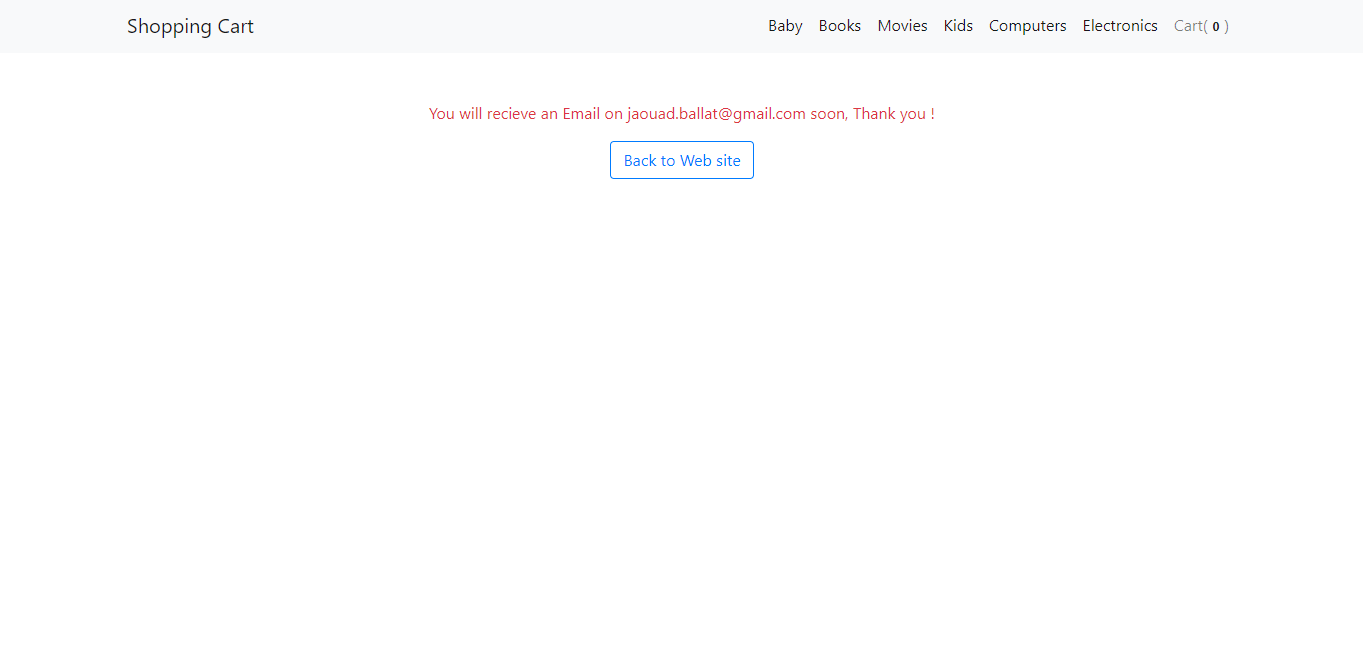The image size is (1363, 671).
Task: Visit the Kids products page
Action: tap(958, 26)
